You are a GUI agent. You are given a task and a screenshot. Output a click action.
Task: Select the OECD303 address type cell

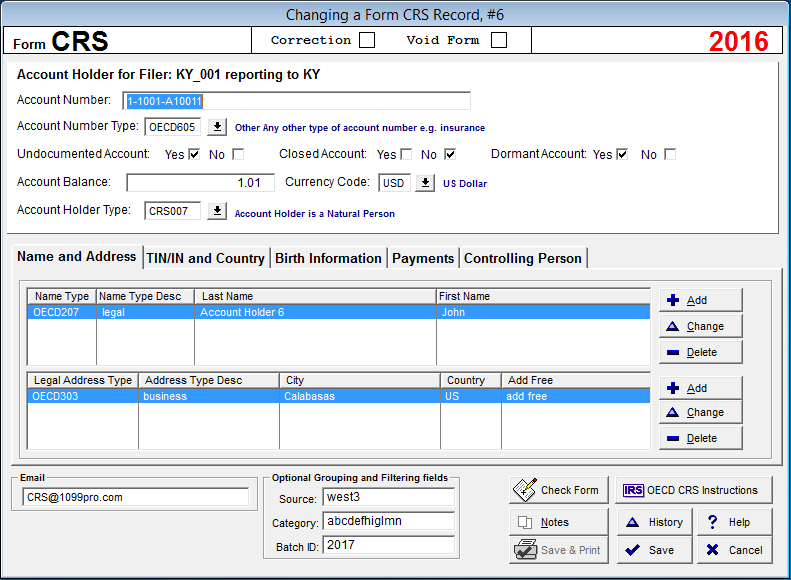pyautogui.click(x=83, y=396)
